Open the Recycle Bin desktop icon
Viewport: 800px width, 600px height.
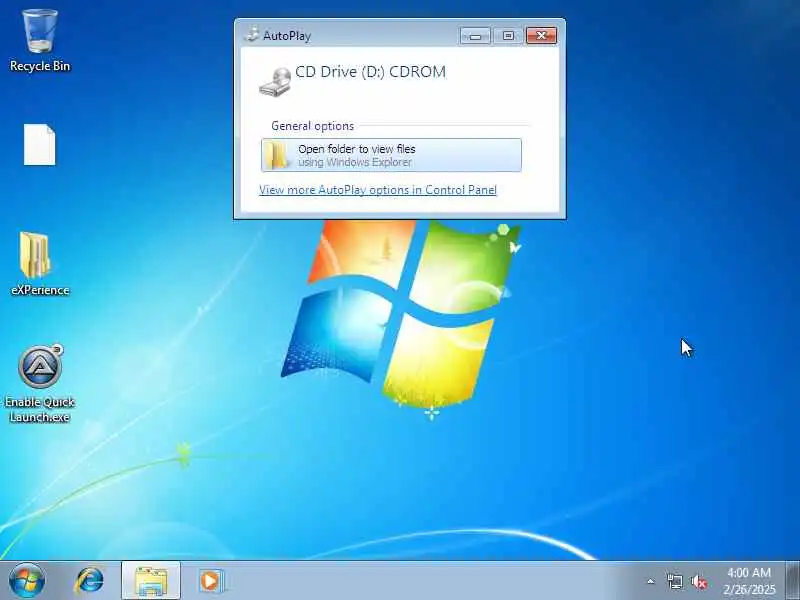pyautogui.click(x=40, y=41)
